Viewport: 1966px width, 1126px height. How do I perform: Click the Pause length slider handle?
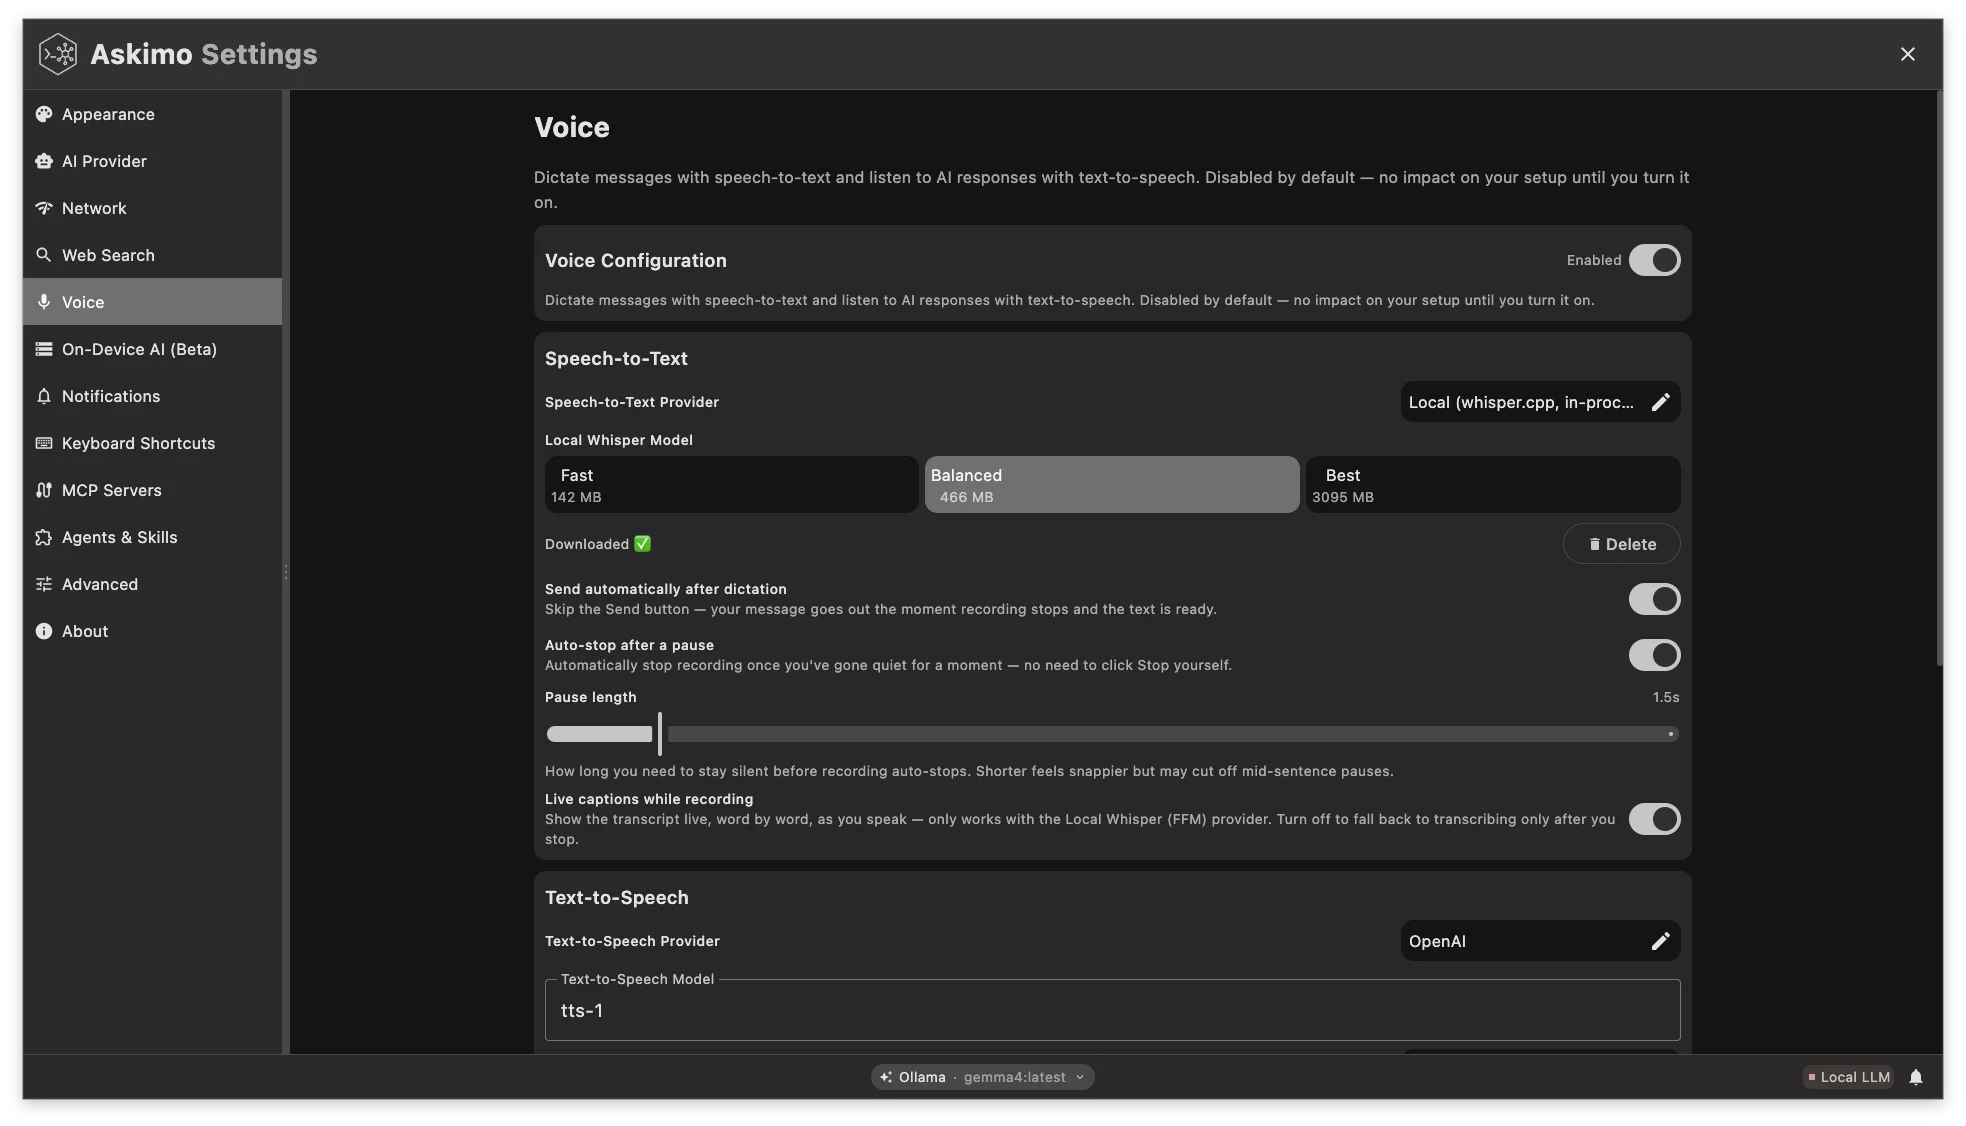pos(660,734)
